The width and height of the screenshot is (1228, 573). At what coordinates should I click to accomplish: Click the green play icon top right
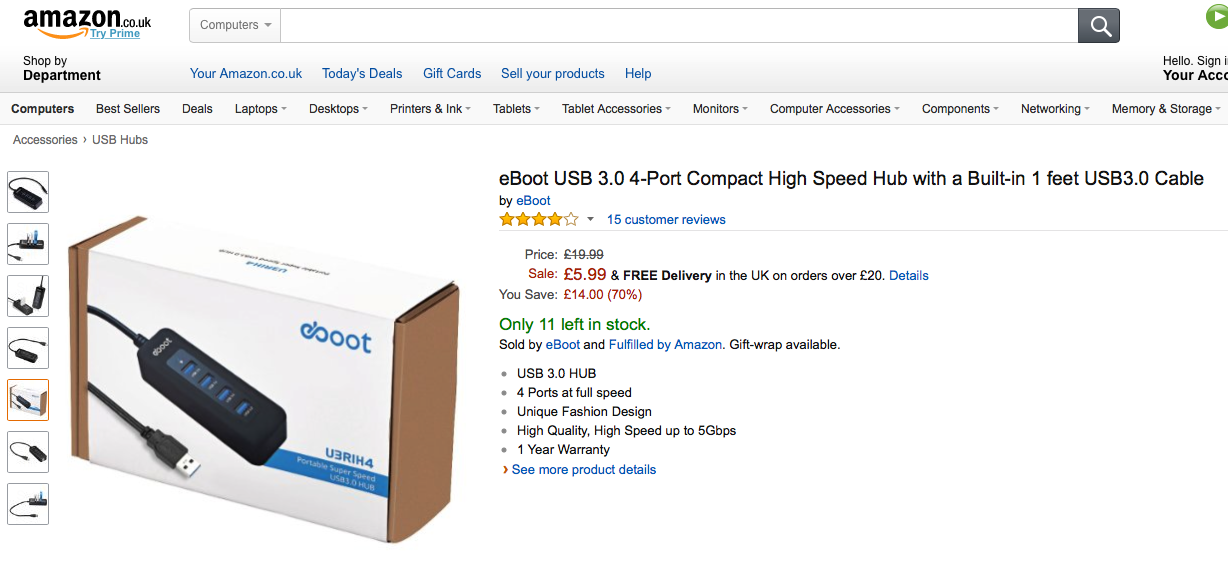(1216, 17)
